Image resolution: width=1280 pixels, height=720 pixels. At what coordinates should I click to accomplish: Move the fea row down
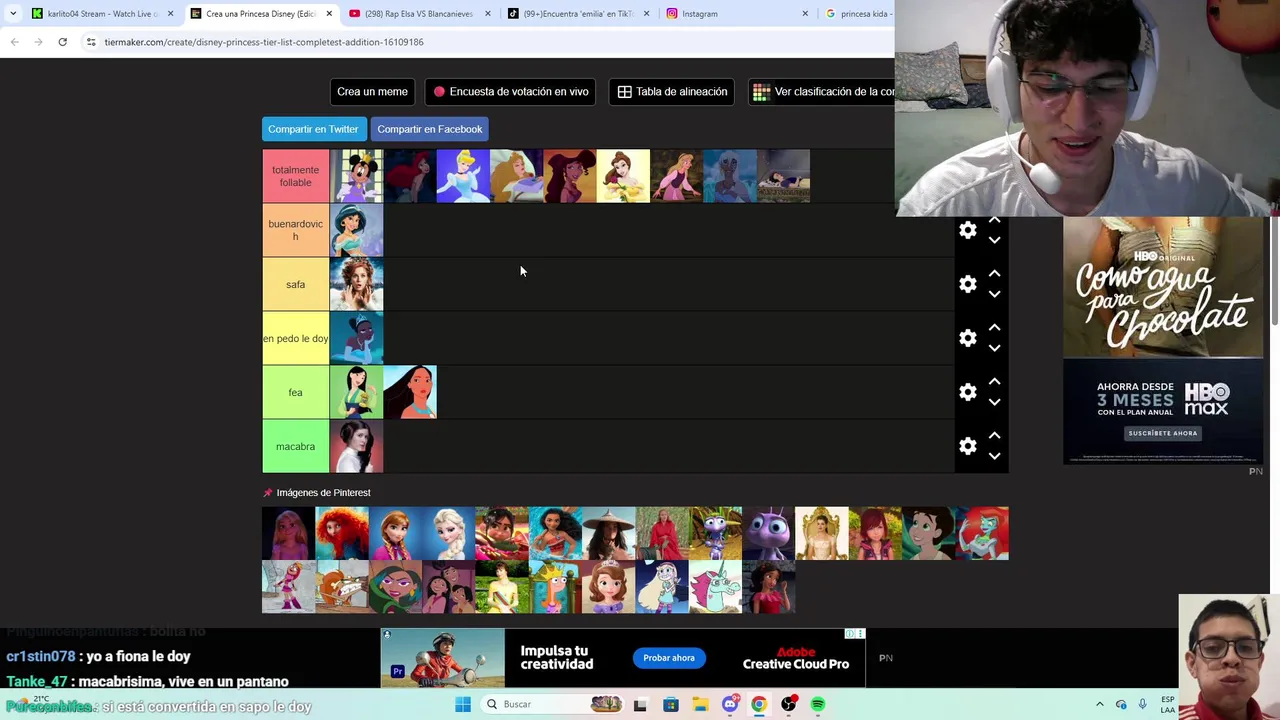coord(994,402)
